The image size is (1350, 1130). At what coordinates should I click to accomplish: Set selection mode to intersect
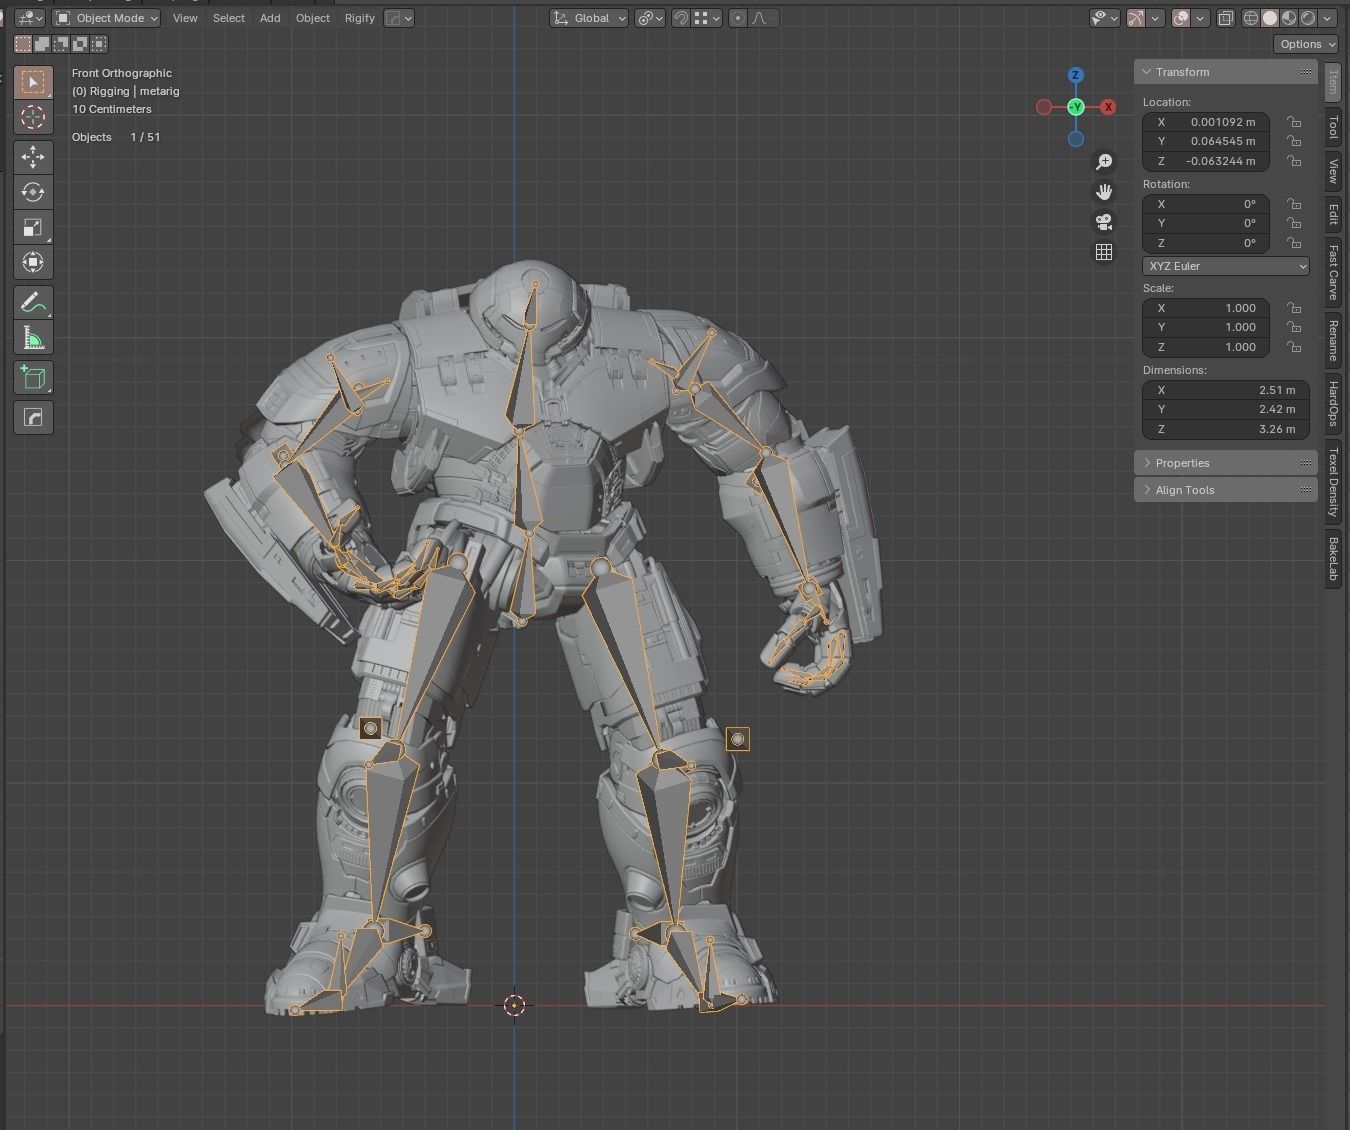tap(99, 44)
